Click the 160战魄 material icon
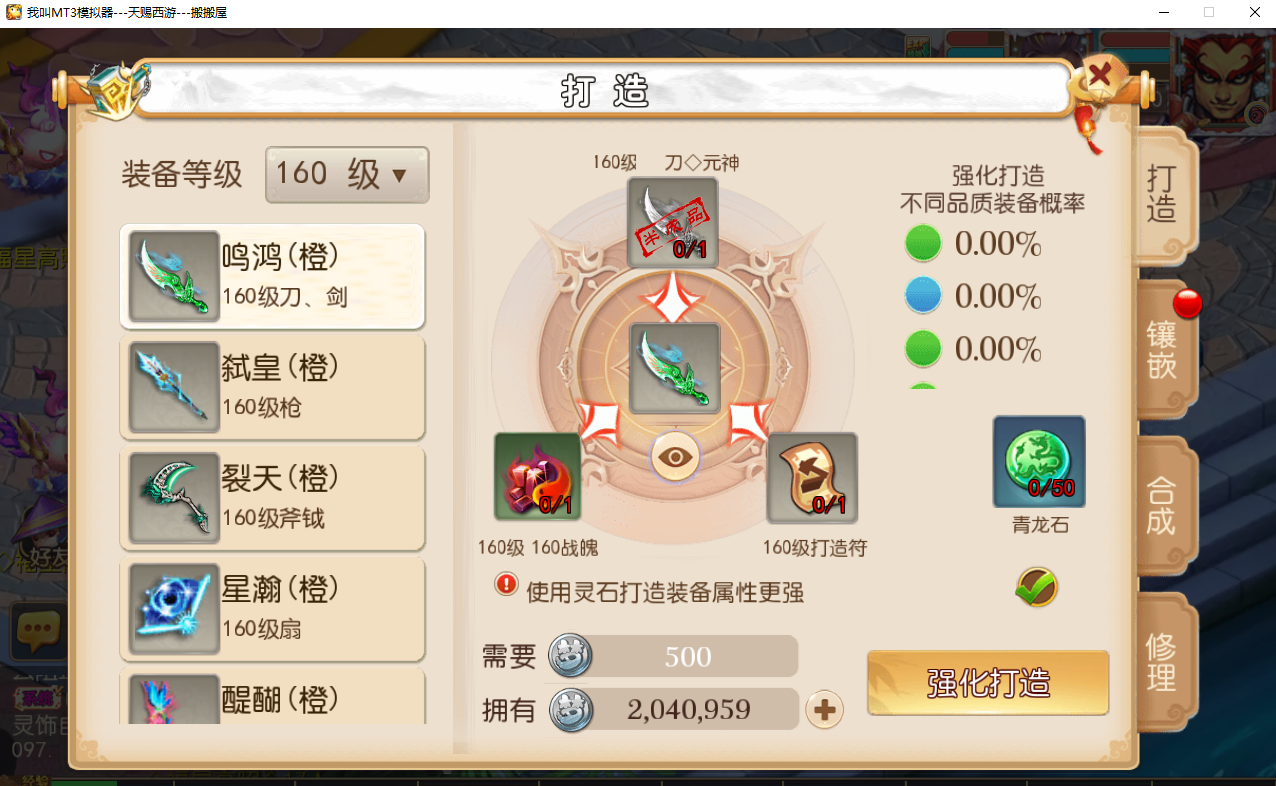The width and height of the screenshot is (1276, 786). [538, 478]
